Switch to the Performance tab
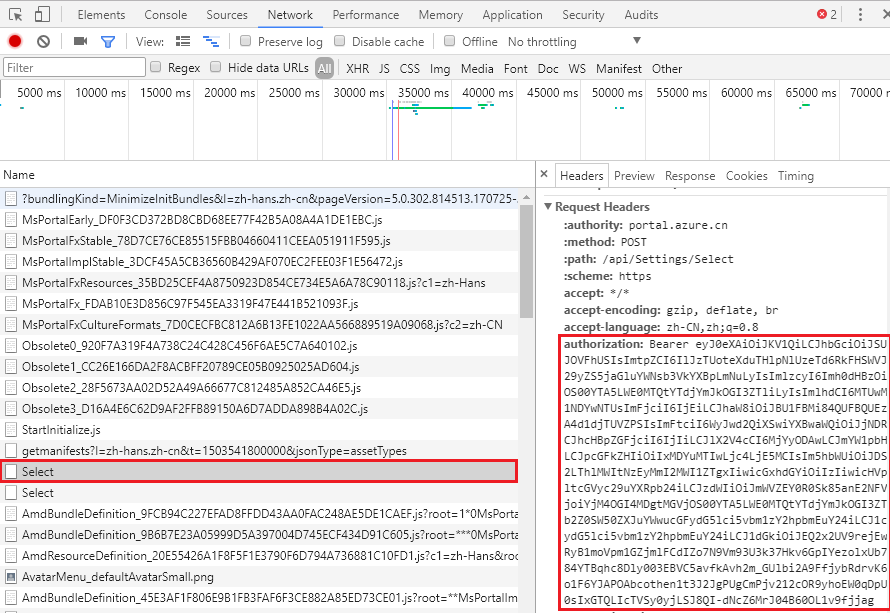The height and width of the screenshot is (613, 890). [x=366, y=15]
